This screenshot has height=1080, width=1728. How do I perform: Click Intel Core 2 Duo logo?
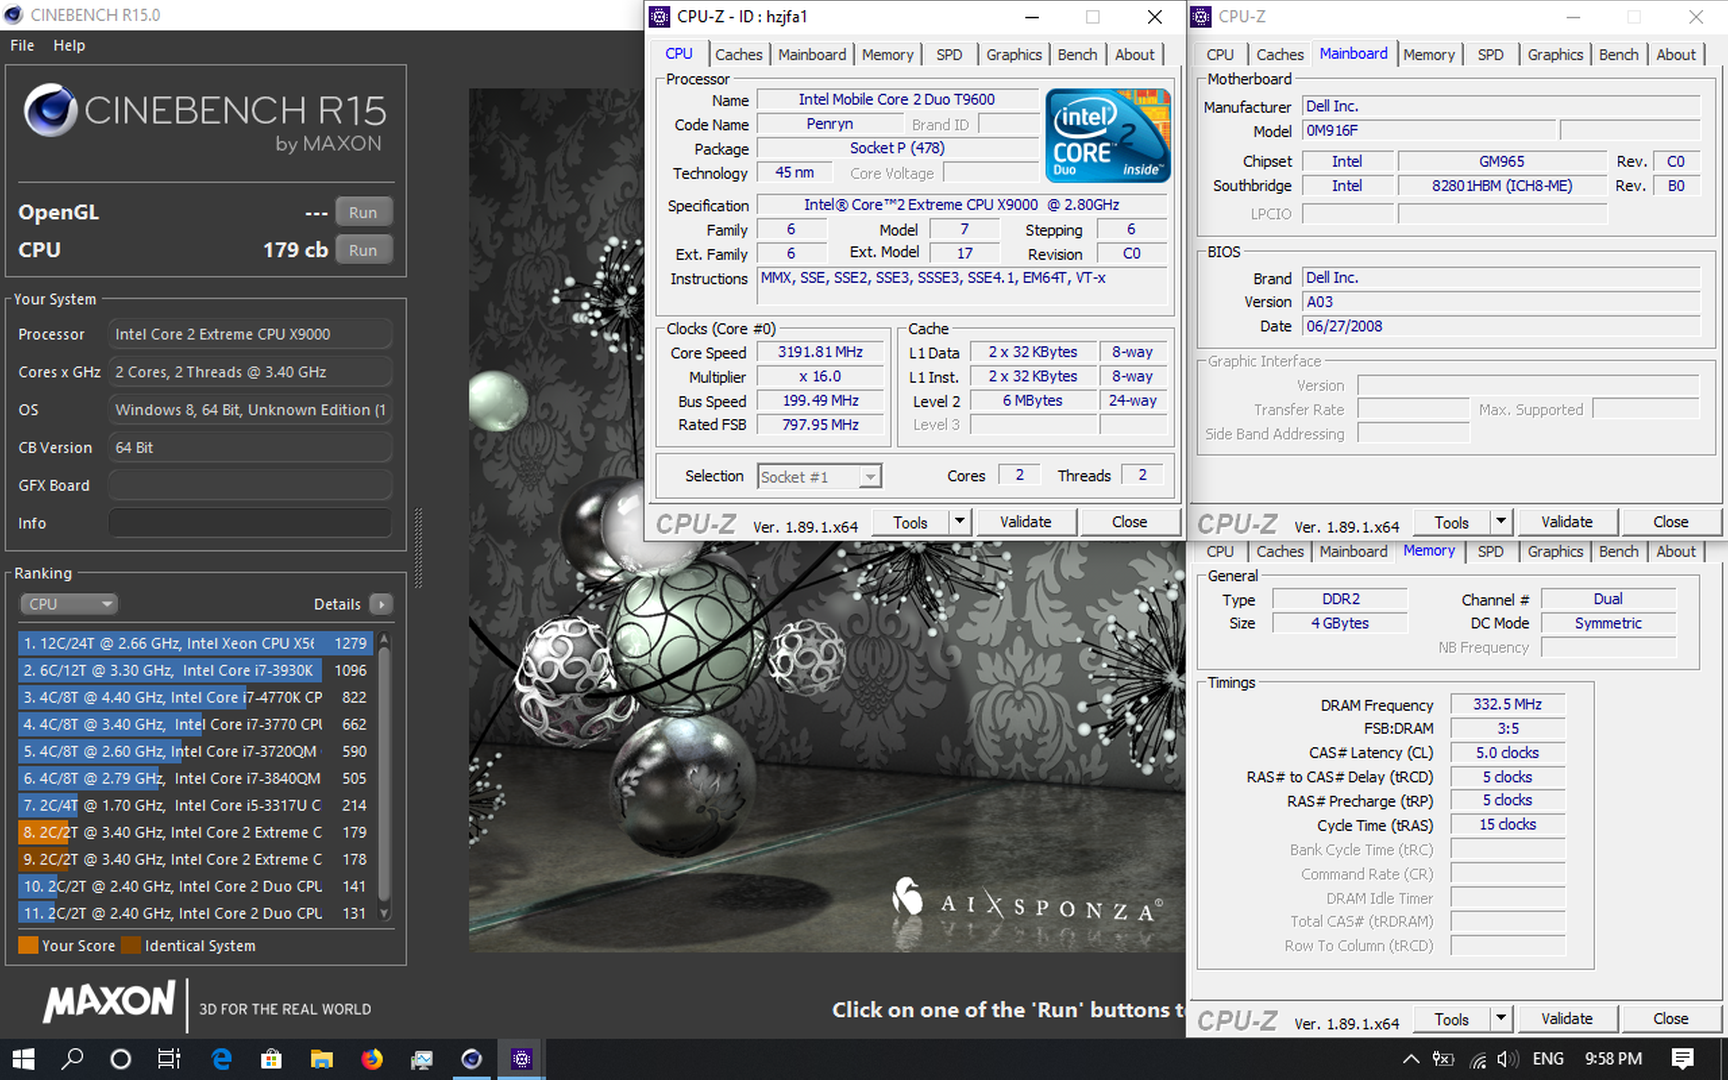pos(1108,135)
